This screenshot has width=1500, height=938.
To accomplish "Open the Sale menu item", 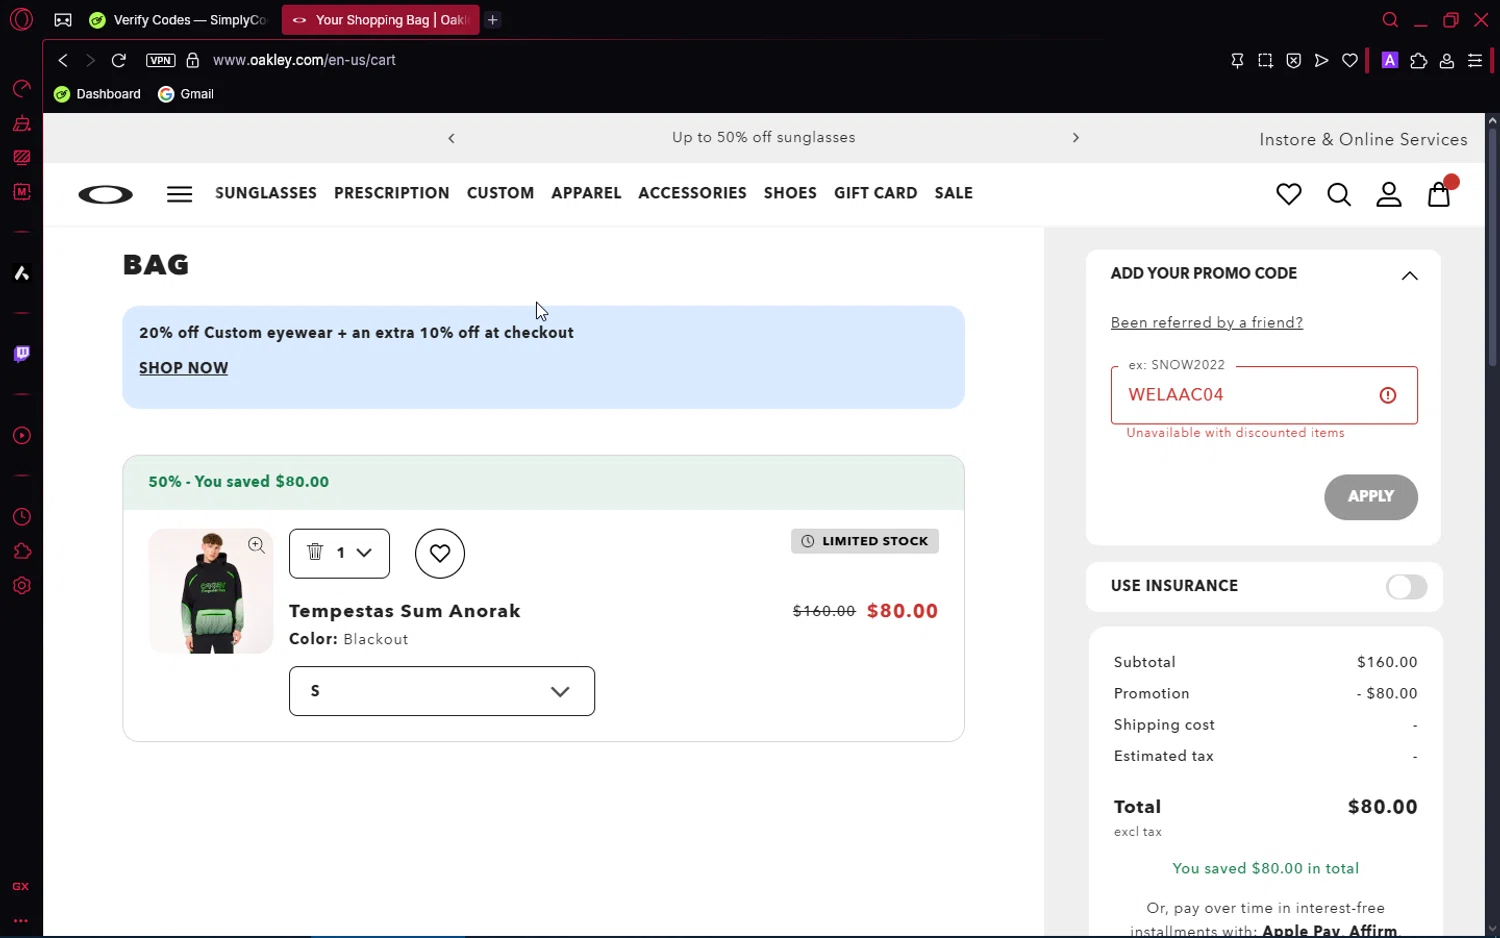I will [954, 193].
